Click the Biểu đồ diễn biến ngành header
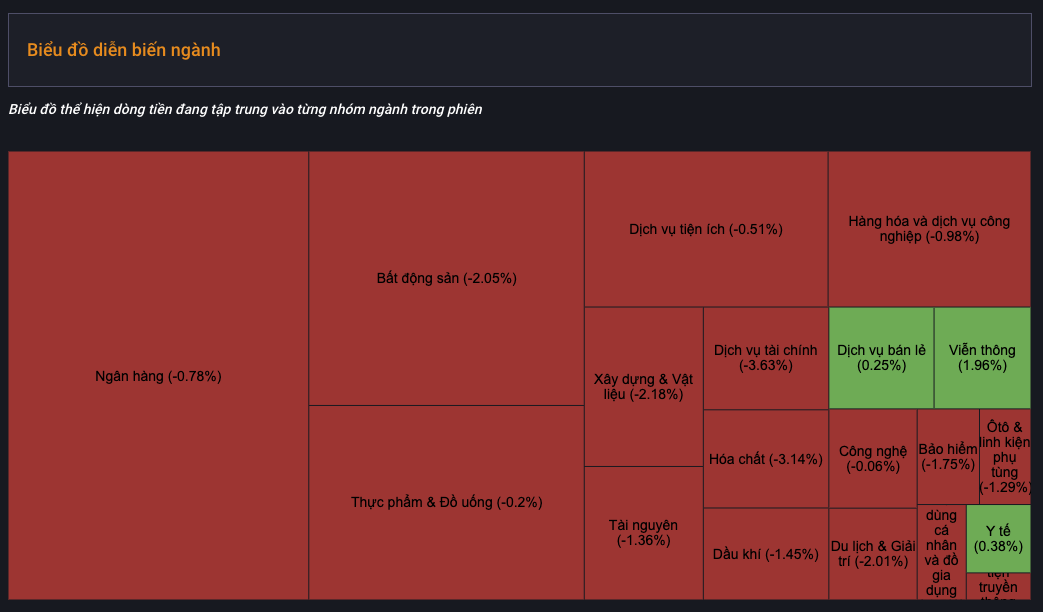Image resolution: width=1043 pixels, height=612 pixels. click(x=124, y=50)
